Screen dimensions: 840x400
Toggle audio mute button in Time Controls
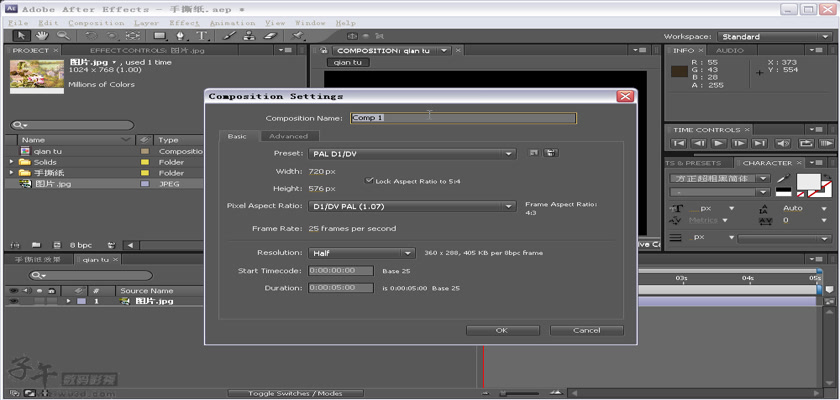pos(783,144)
